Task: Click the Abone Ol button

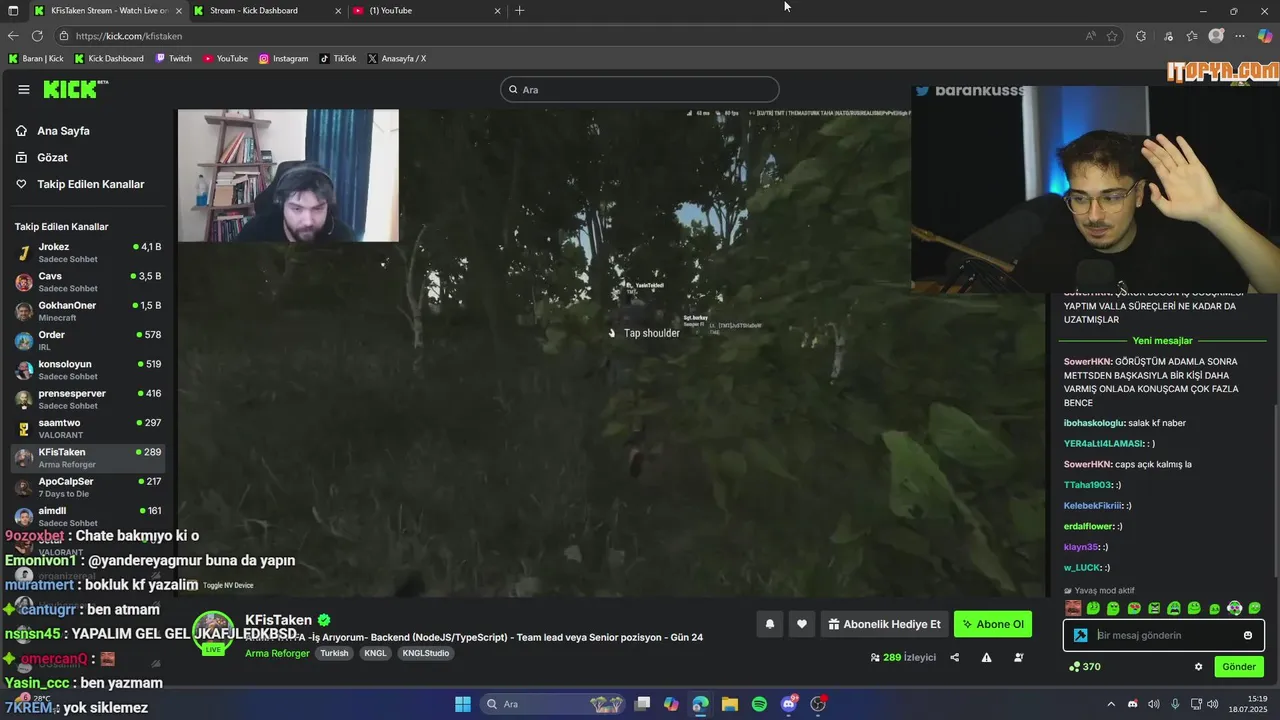Action: (993, 624)
